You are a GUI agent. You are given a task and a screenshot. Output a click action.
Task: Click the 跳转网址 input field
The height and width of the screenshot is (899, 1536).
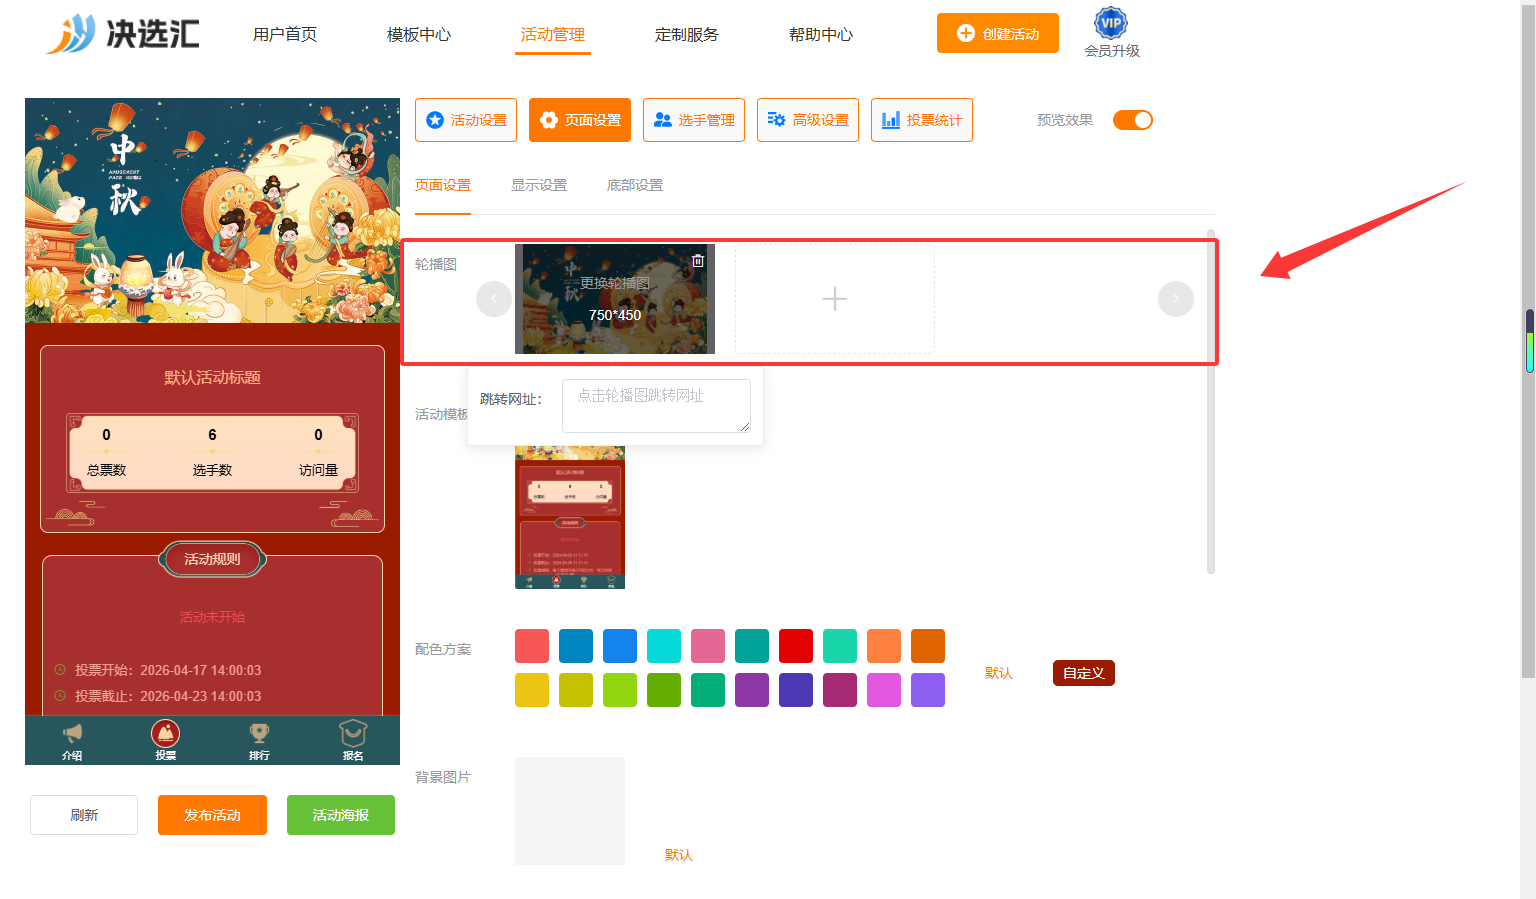tap(656, 406)
